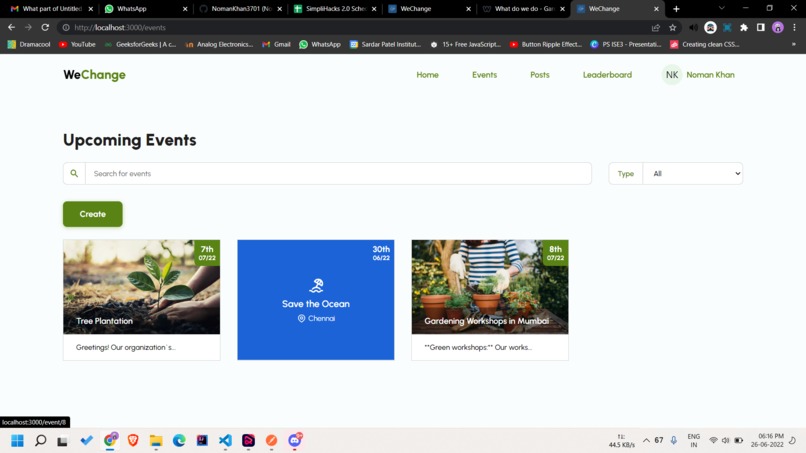Click '**Green workshops:** Our works..' text
The image size is (806, 453).
(478, 347)
